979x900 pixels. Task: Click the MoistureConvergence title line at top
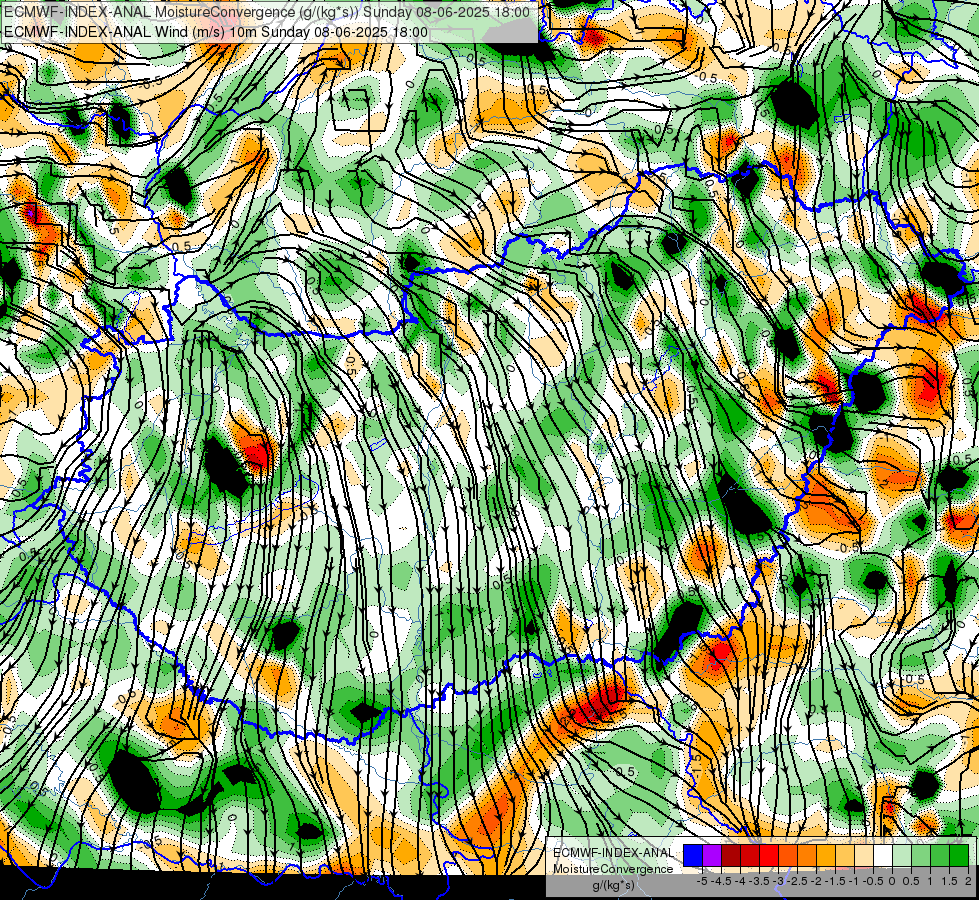pyautogui.click(x=267, y=12)
